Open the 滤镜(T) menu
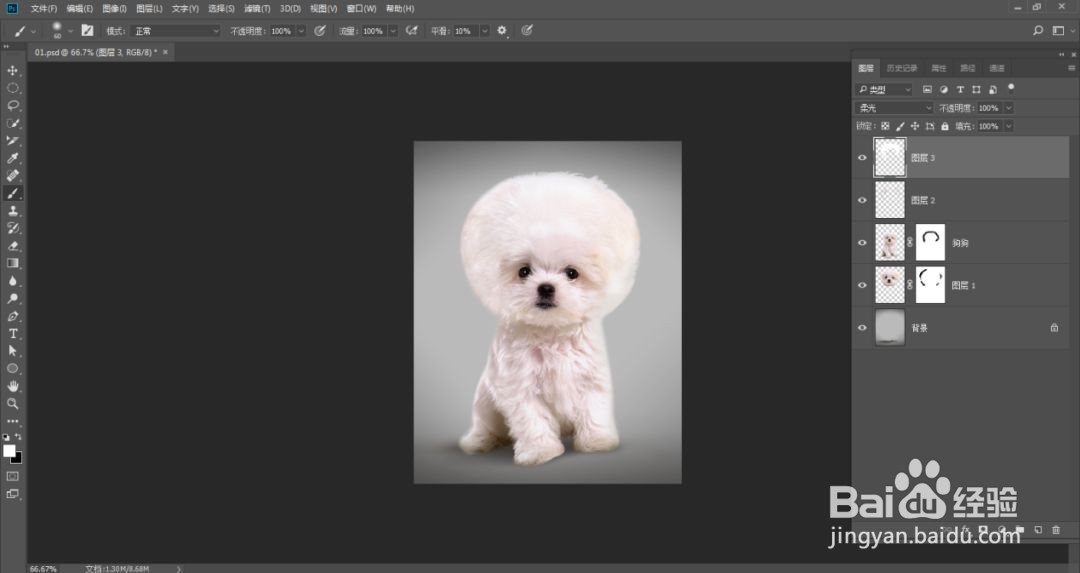 [x=257, y=8]
